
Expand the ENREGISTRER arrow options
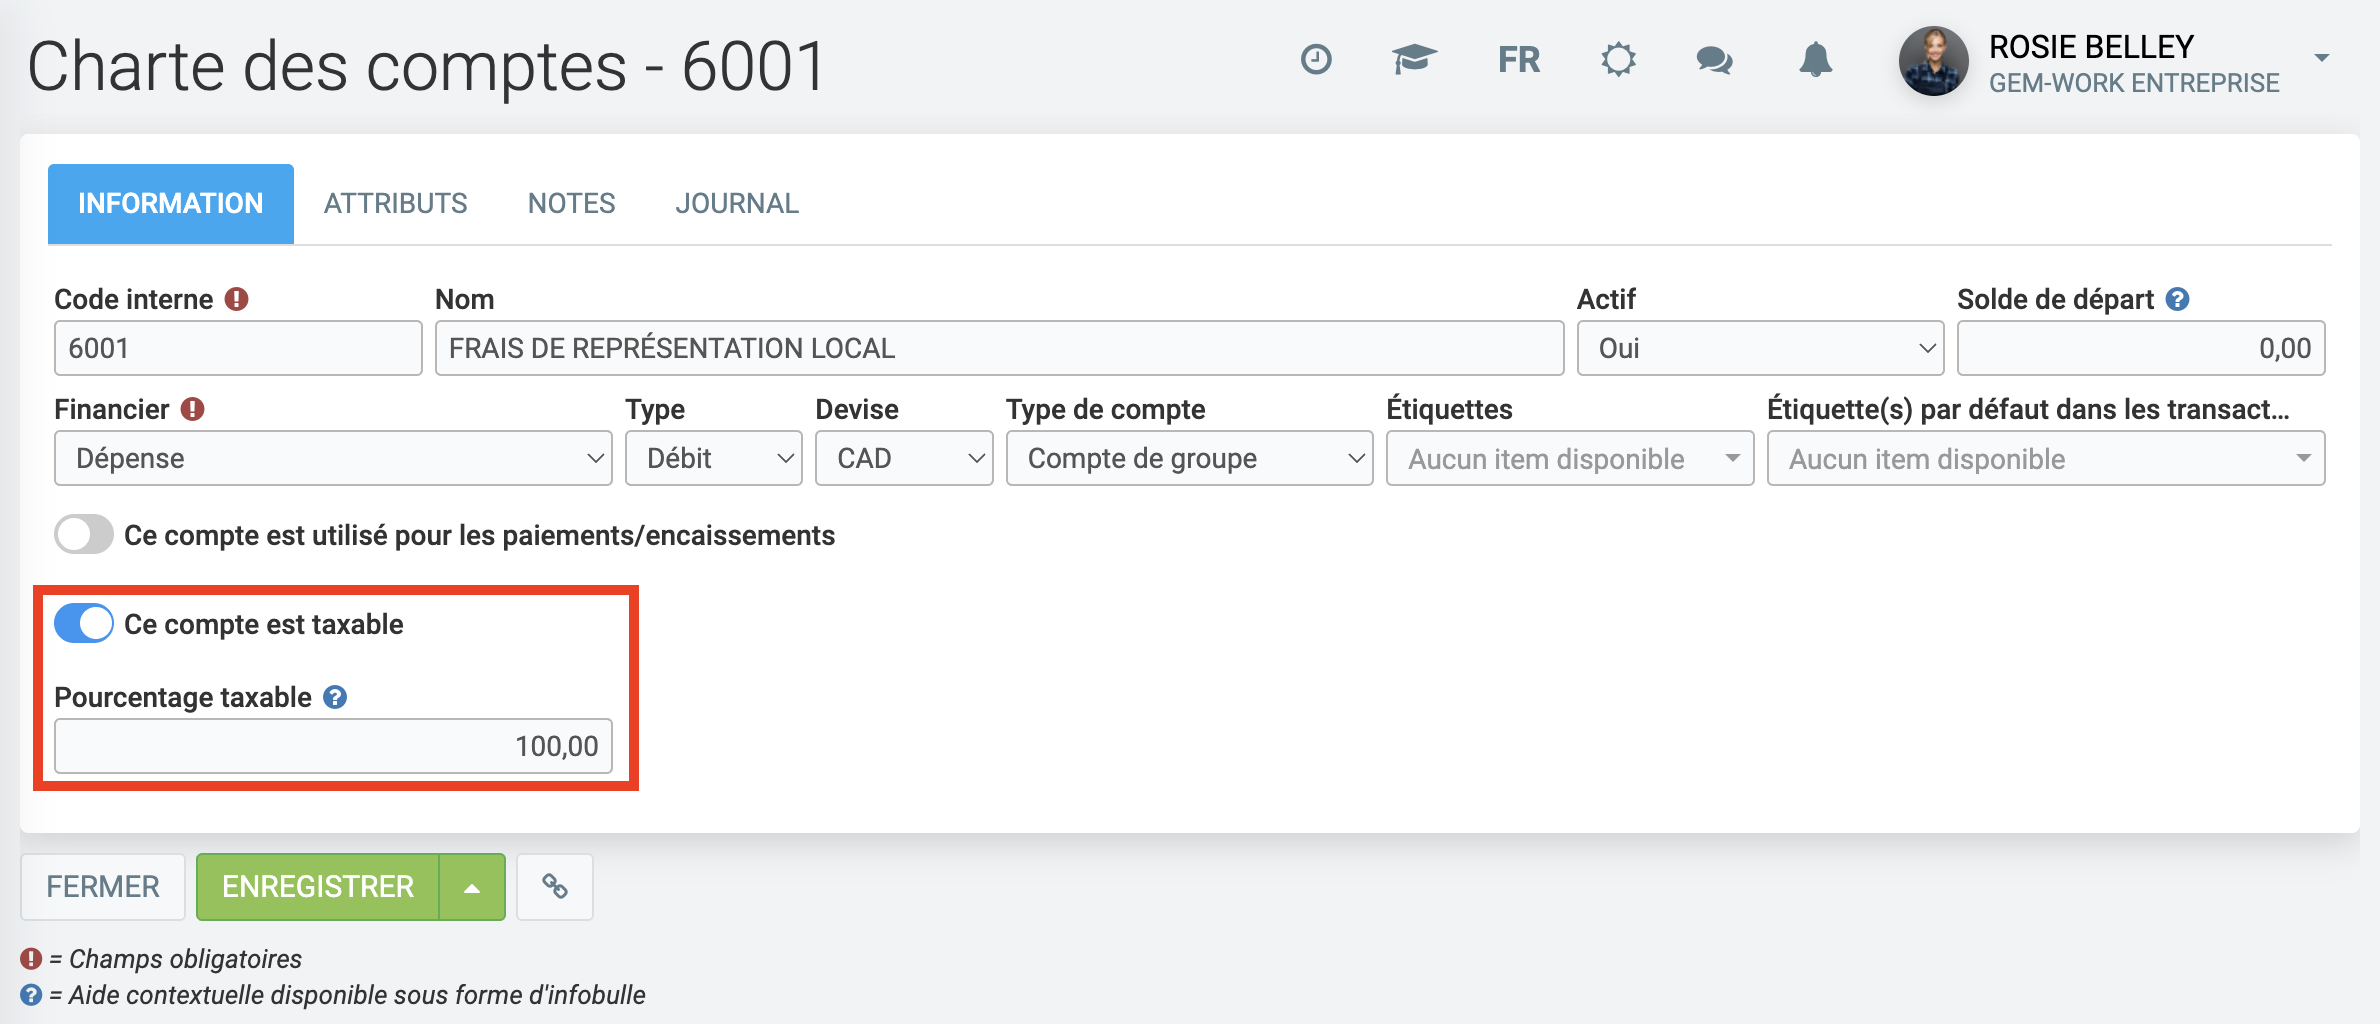tap(472, 887)
